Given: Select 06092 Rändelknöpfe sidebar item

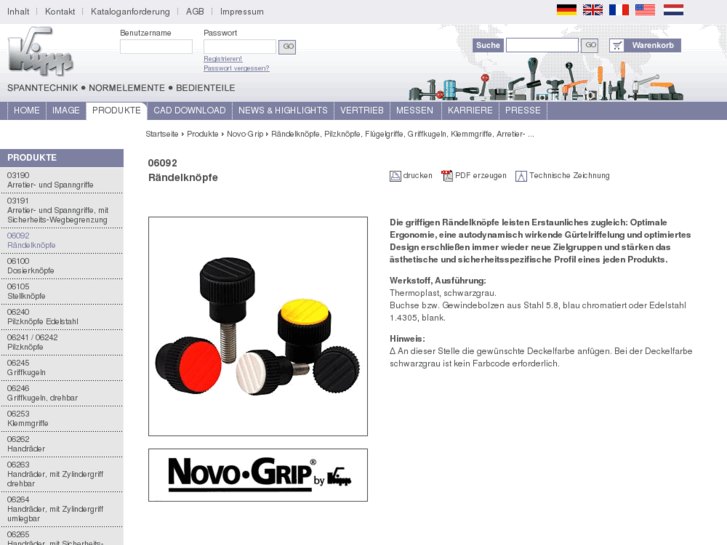Looking at the screenshot, I should [62, 240].
